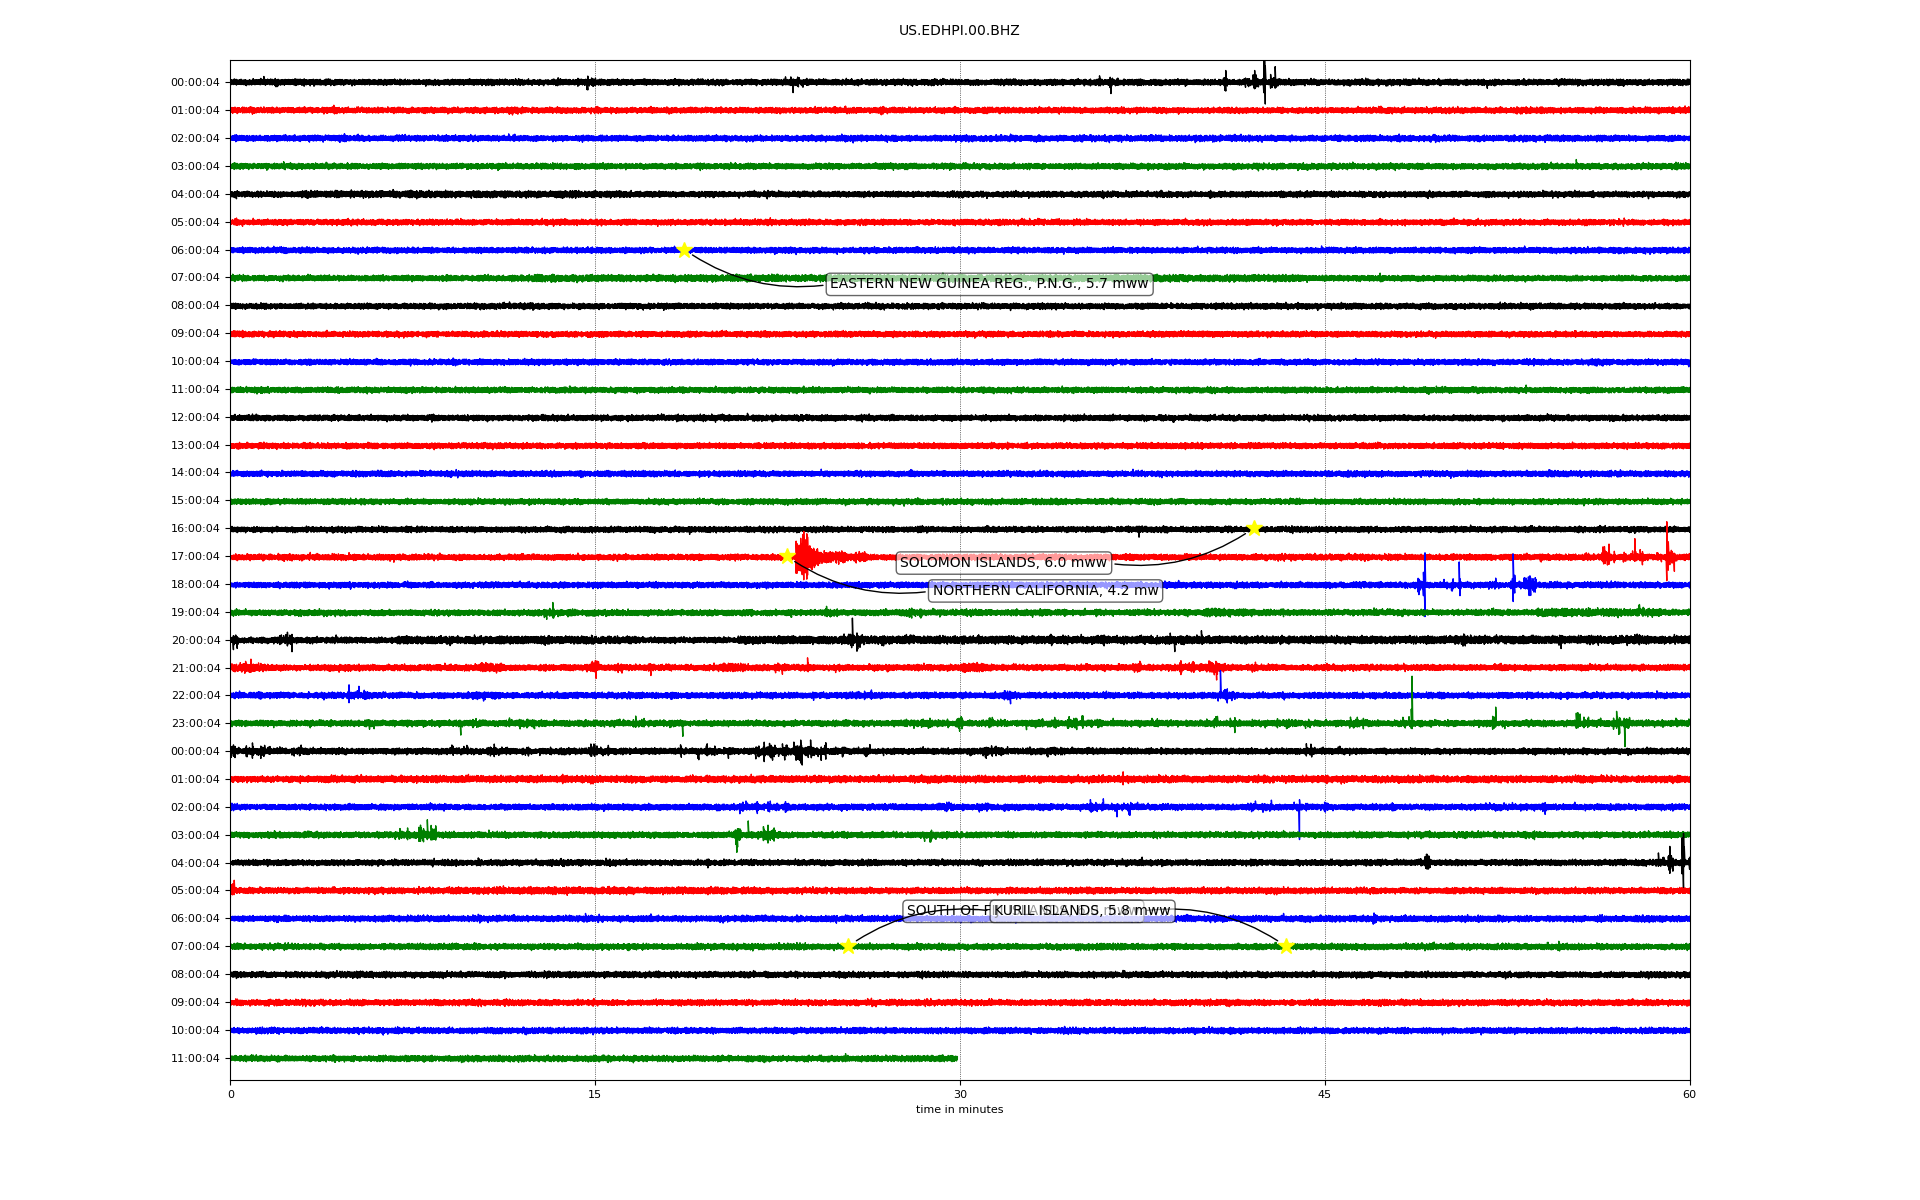Screen dimensions: 1920x1200
Task: Select the 12:00:04 trace time label
Action: pyautogui.click(x=195, y=418)
